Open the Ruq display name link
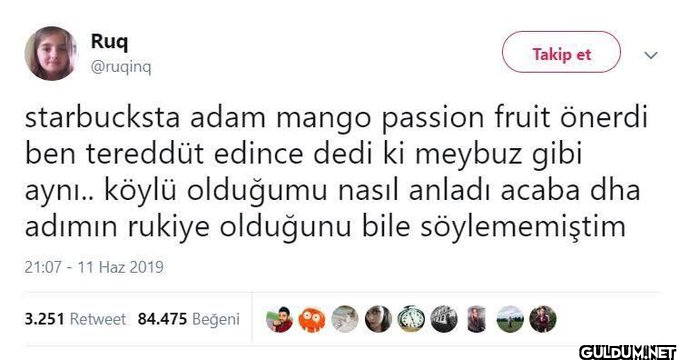This screenshot has width=680, height=360. coord(109,43)
